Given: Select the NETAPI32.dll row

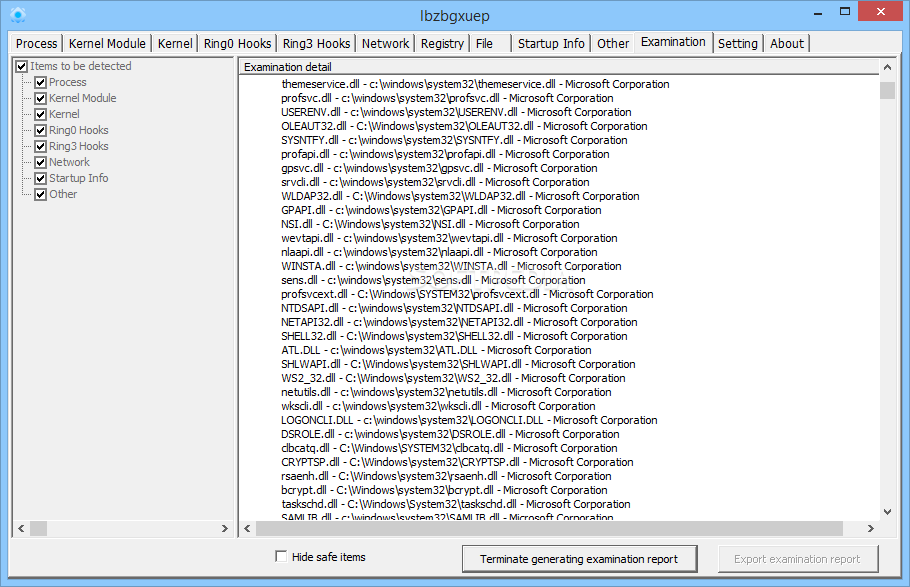Looking at the screenshot, I should 459,322.
